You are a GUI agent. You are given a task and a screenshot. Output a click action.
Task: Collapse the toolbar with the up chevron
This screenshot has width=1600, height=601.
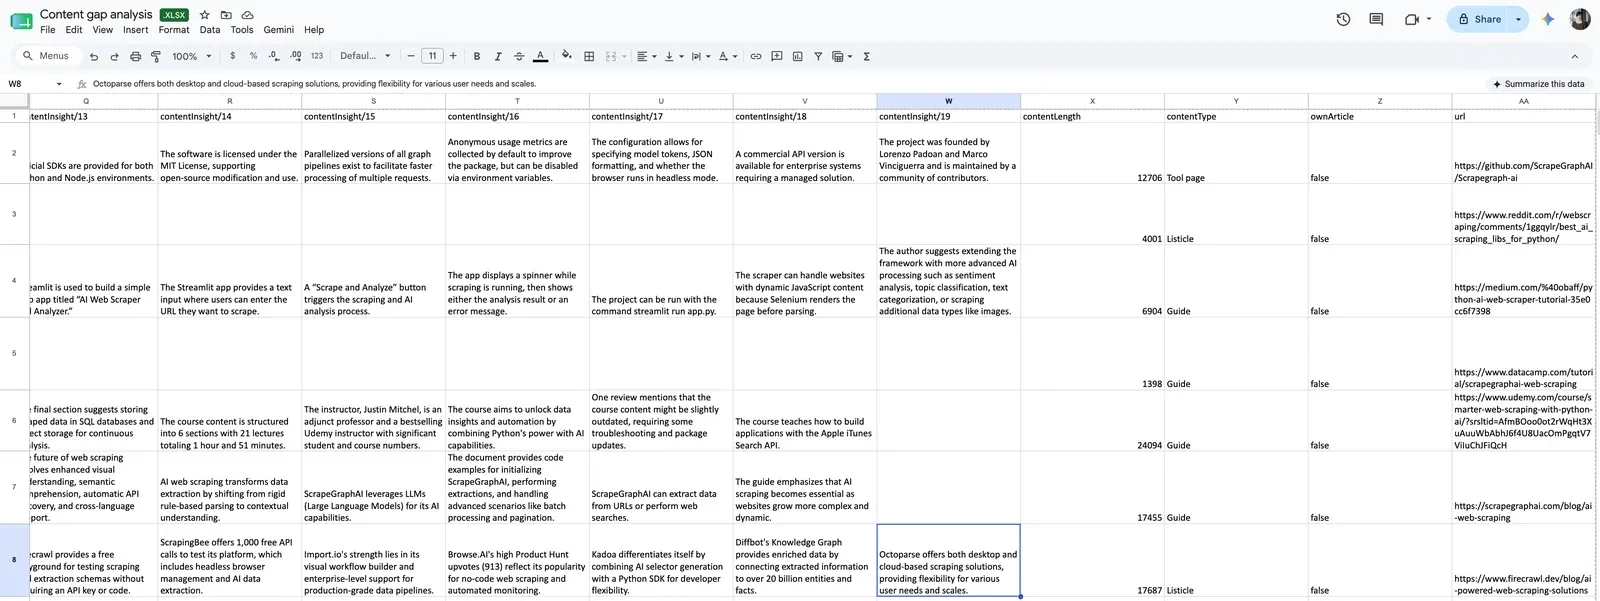pos(1574,57)
